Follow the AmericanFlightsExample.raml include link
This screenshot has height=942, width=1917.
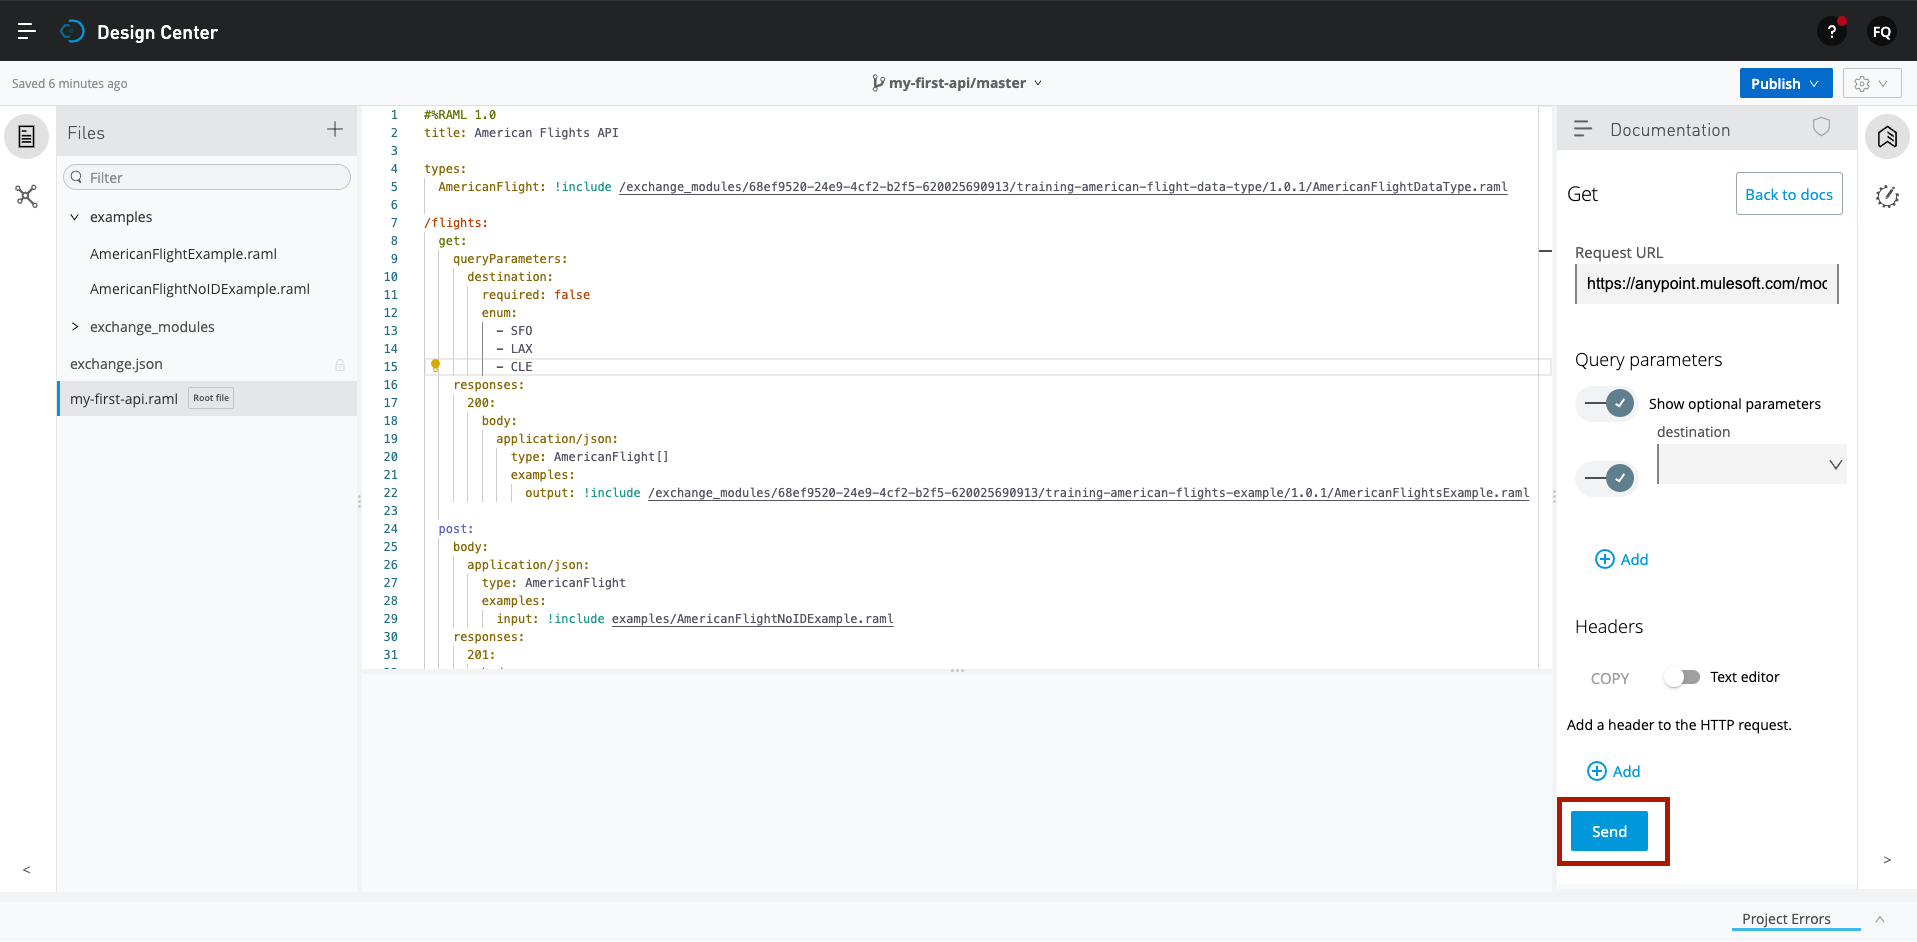(1088, 493)
